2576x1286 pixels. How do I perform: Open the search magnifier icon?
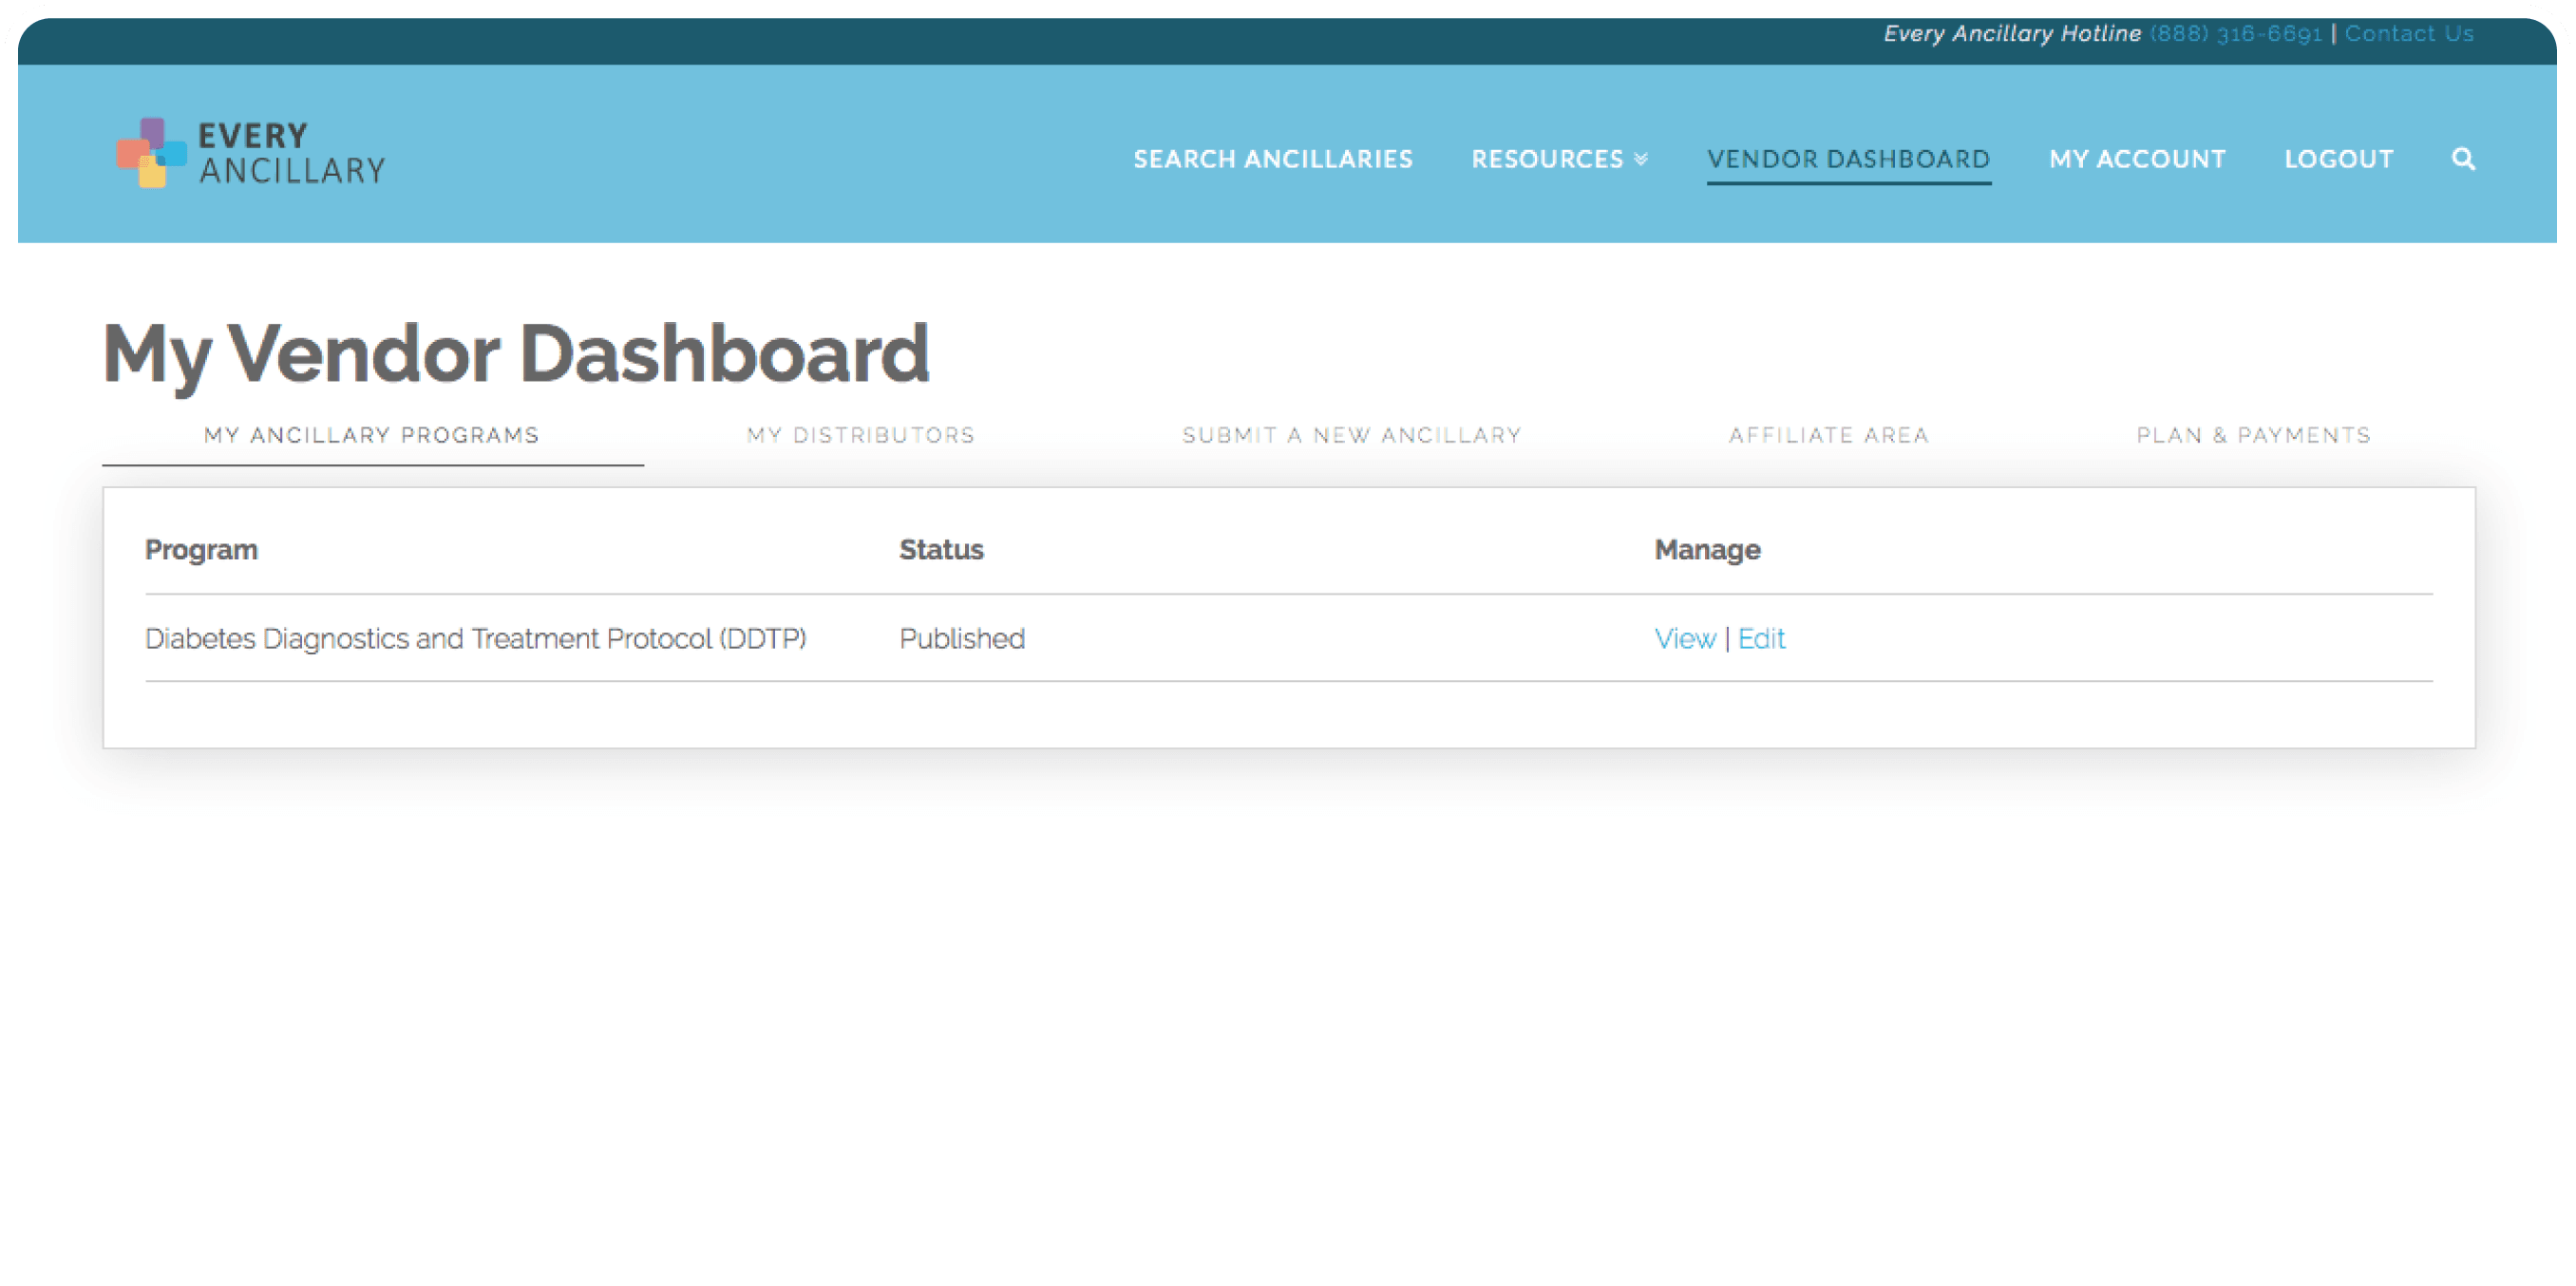click(2463, 159)
